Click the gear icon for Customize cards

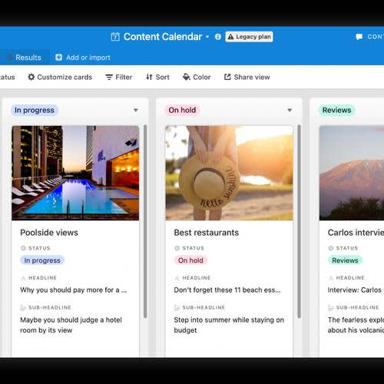tap(31, 77)
